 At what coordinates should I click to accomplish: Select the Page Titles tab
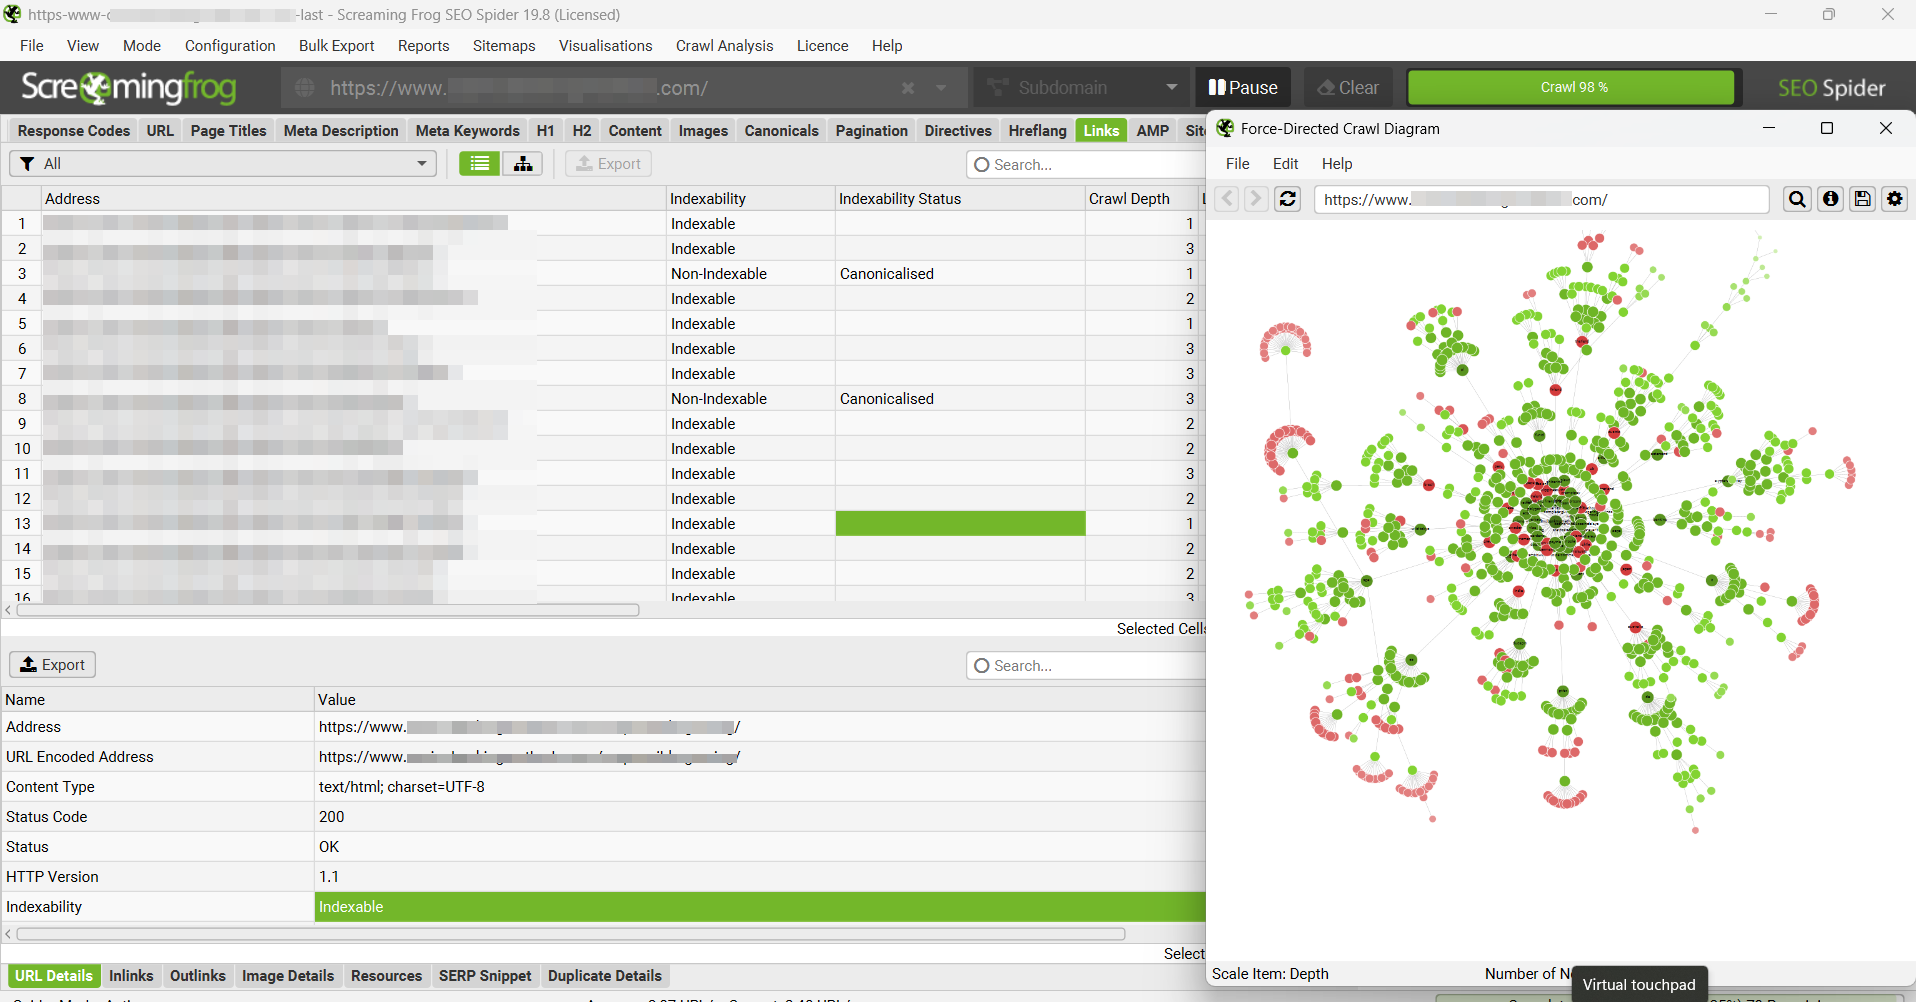click(x=228, y=131)
